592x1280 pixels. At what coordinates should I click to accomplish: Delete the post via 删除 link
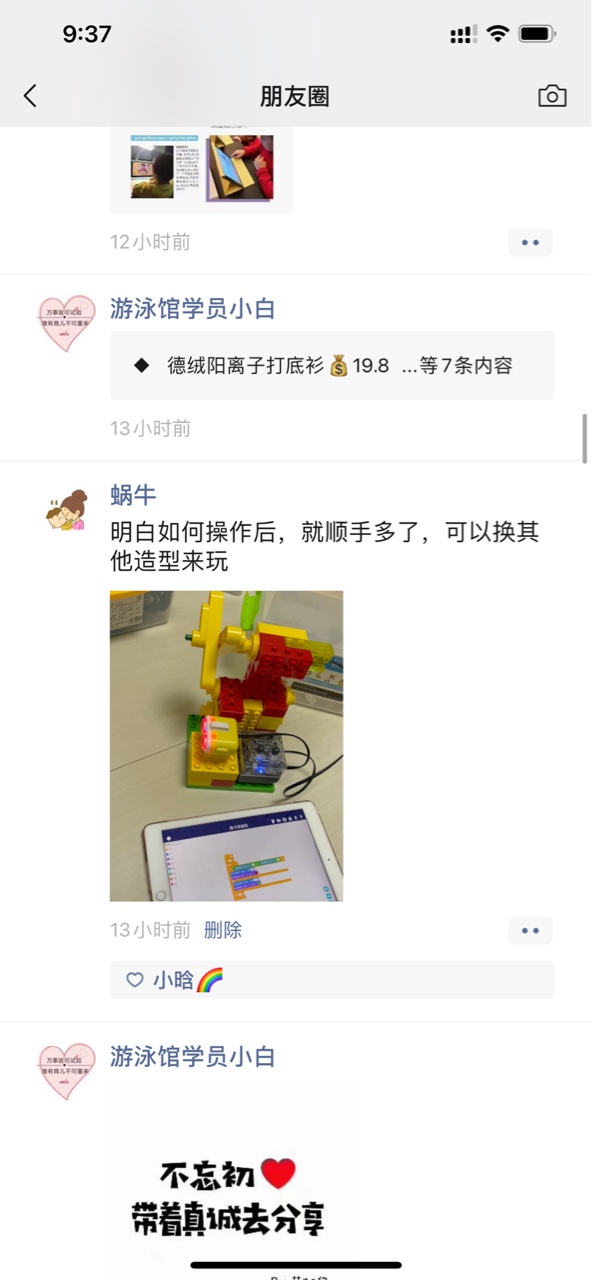click(x=223, y=930)
